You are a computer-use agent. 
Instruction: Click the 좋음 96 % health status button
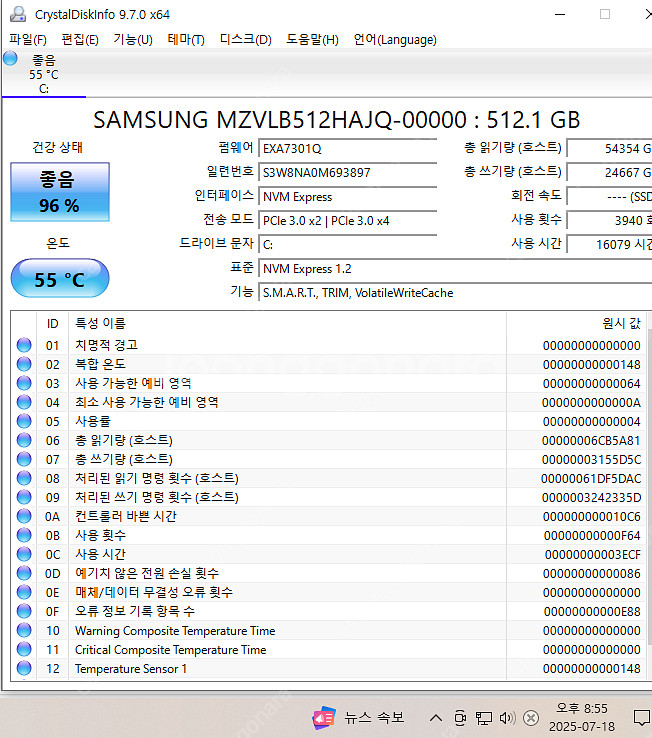pyautogui.click(x=60, y=192)
